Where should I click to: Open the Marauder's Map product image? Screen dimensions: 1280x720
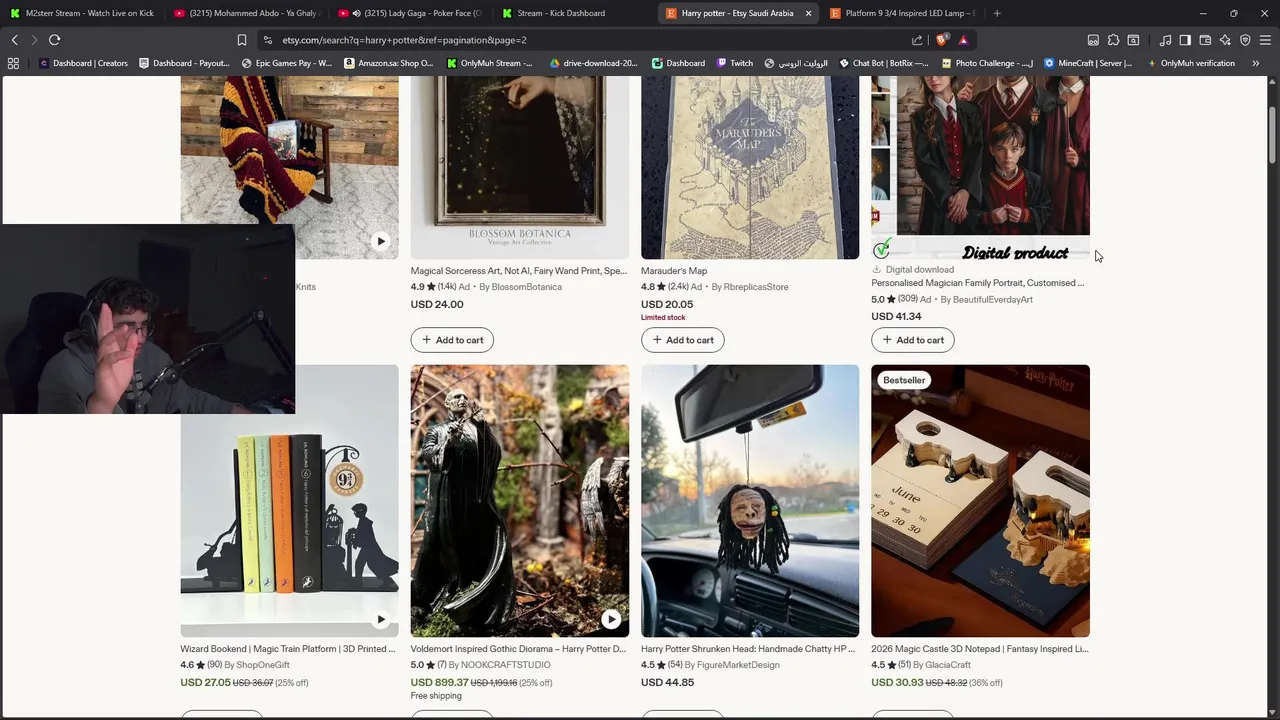pyautogui.click(x=750, y=167)
